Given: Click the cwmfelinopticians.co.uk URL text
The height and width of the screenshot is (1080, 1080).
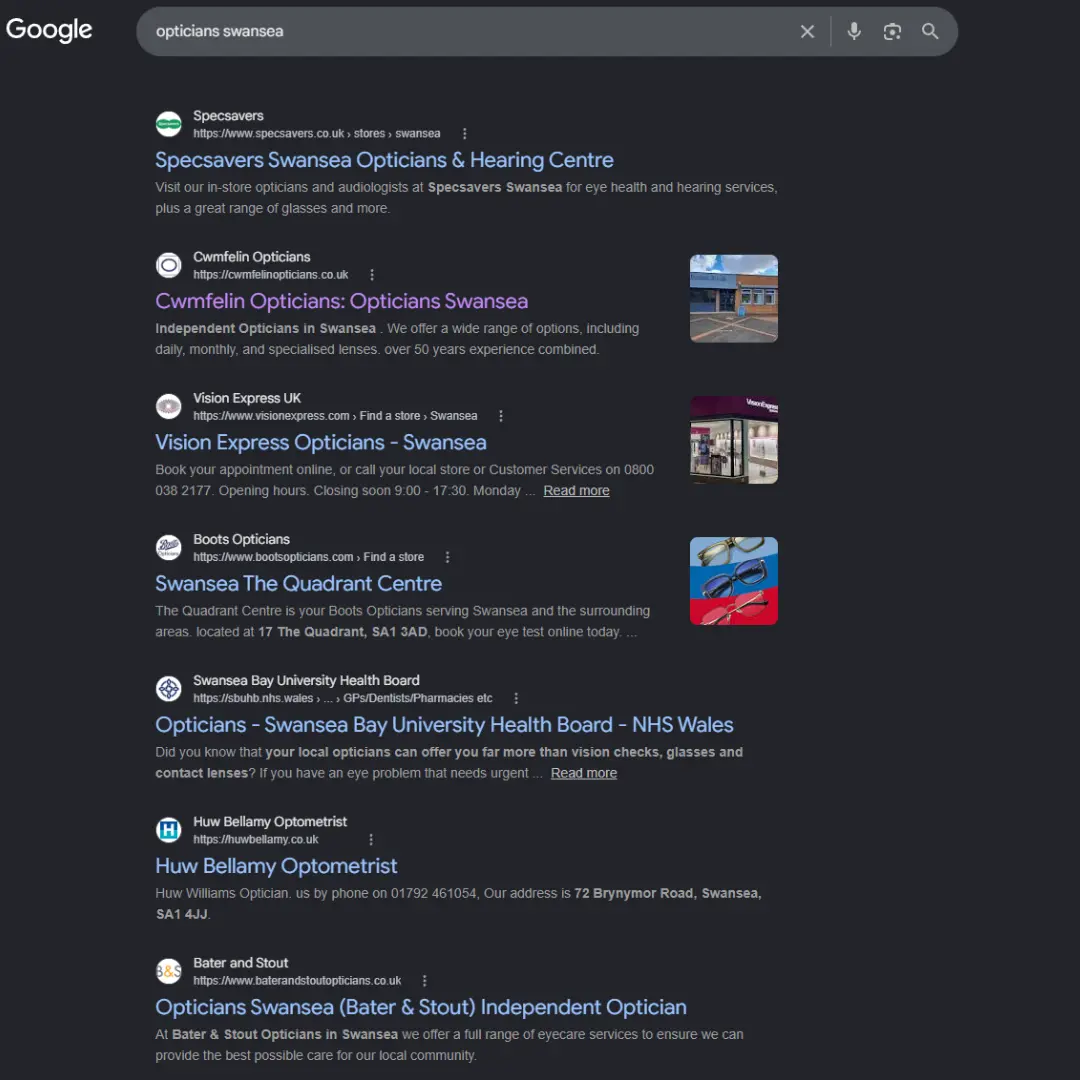Looking at the screenshot, I should pyautogui.click(x=271, y=275).
